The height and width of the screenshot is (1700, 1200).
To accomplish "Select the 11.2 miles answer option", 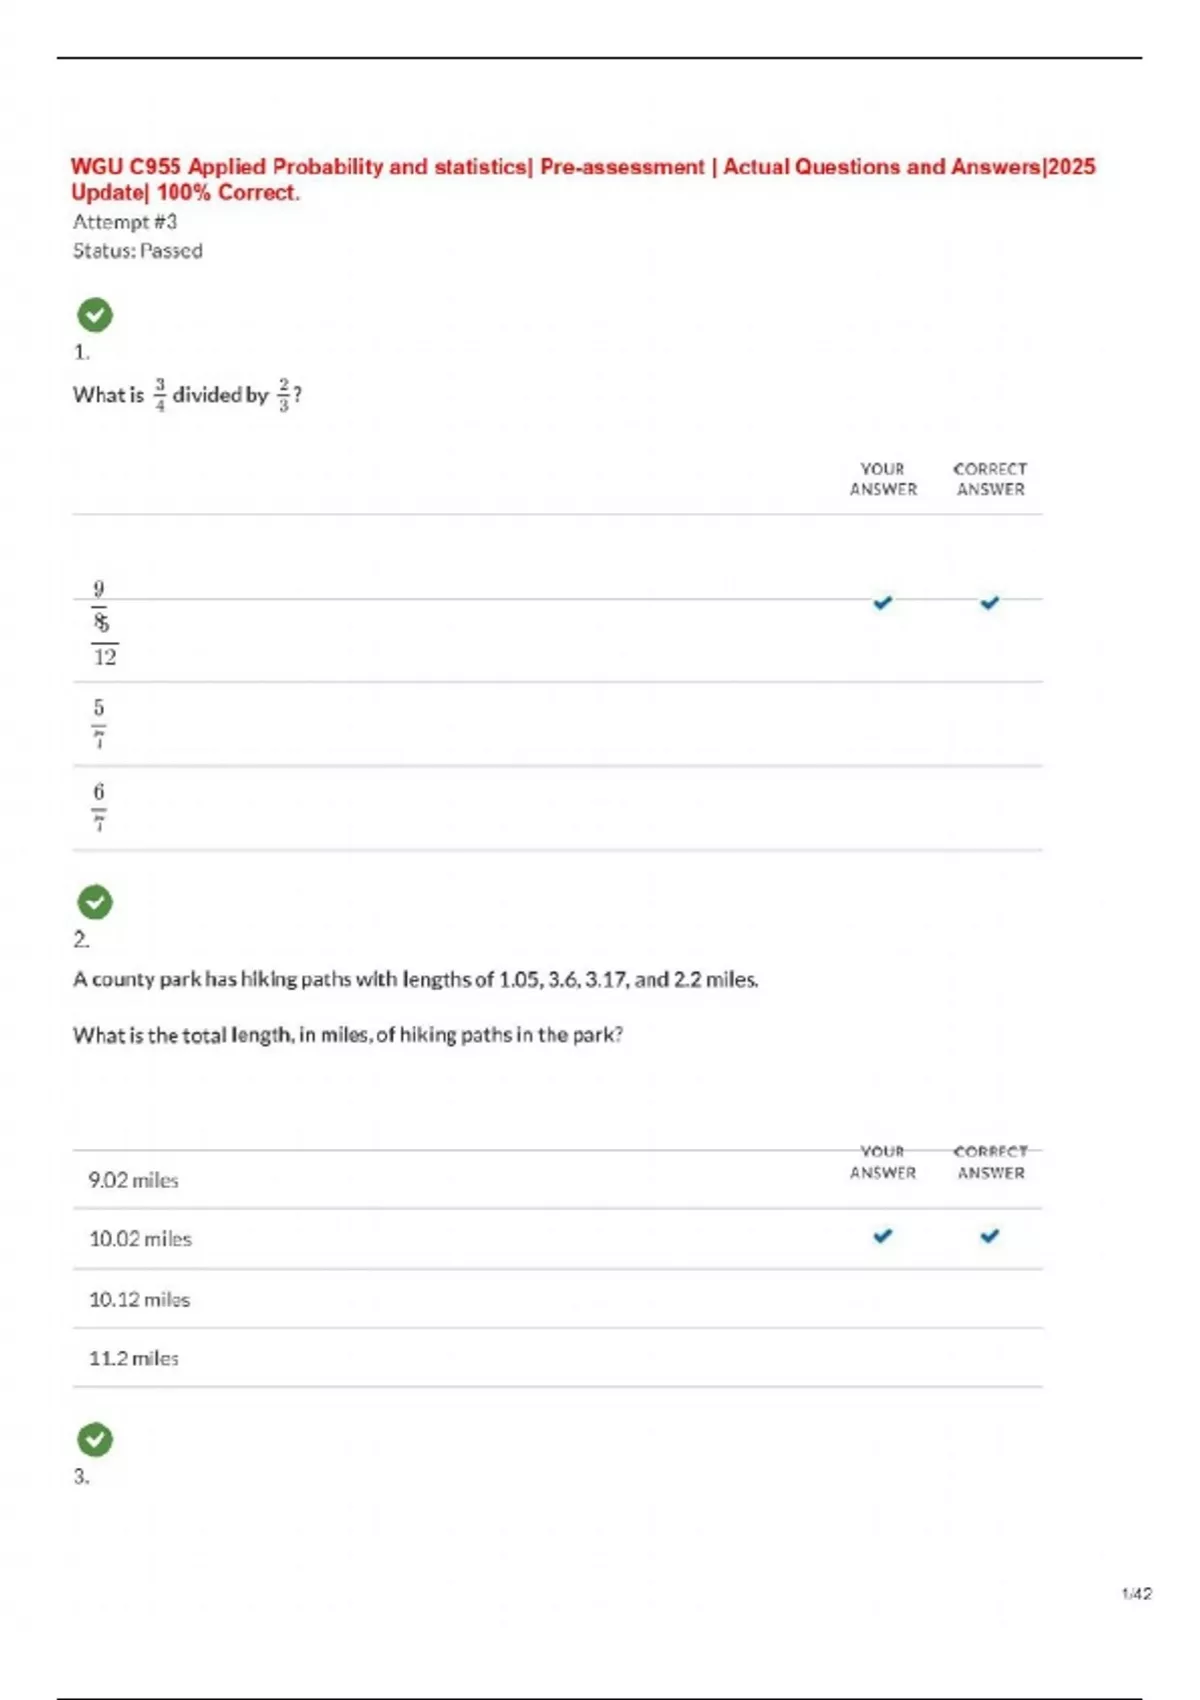I will pos(133,1358).
